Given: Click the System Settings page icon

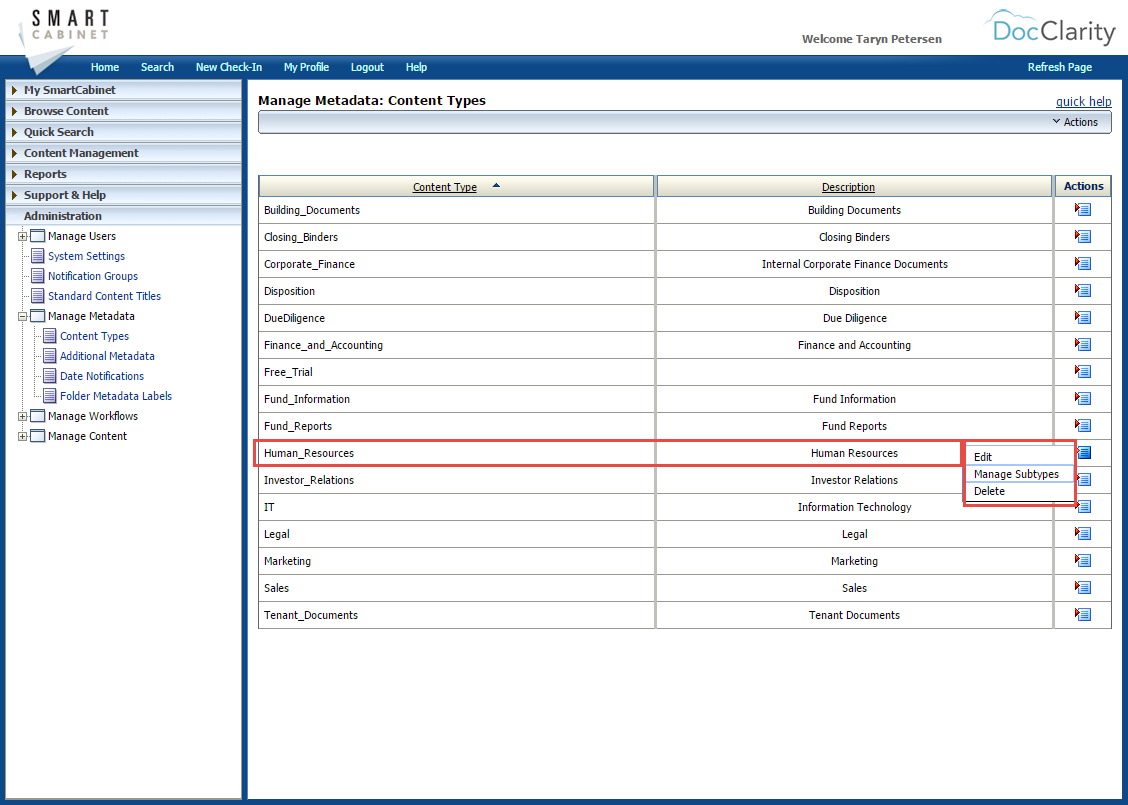Looking at the screenshot, I should tap(38, 256).
